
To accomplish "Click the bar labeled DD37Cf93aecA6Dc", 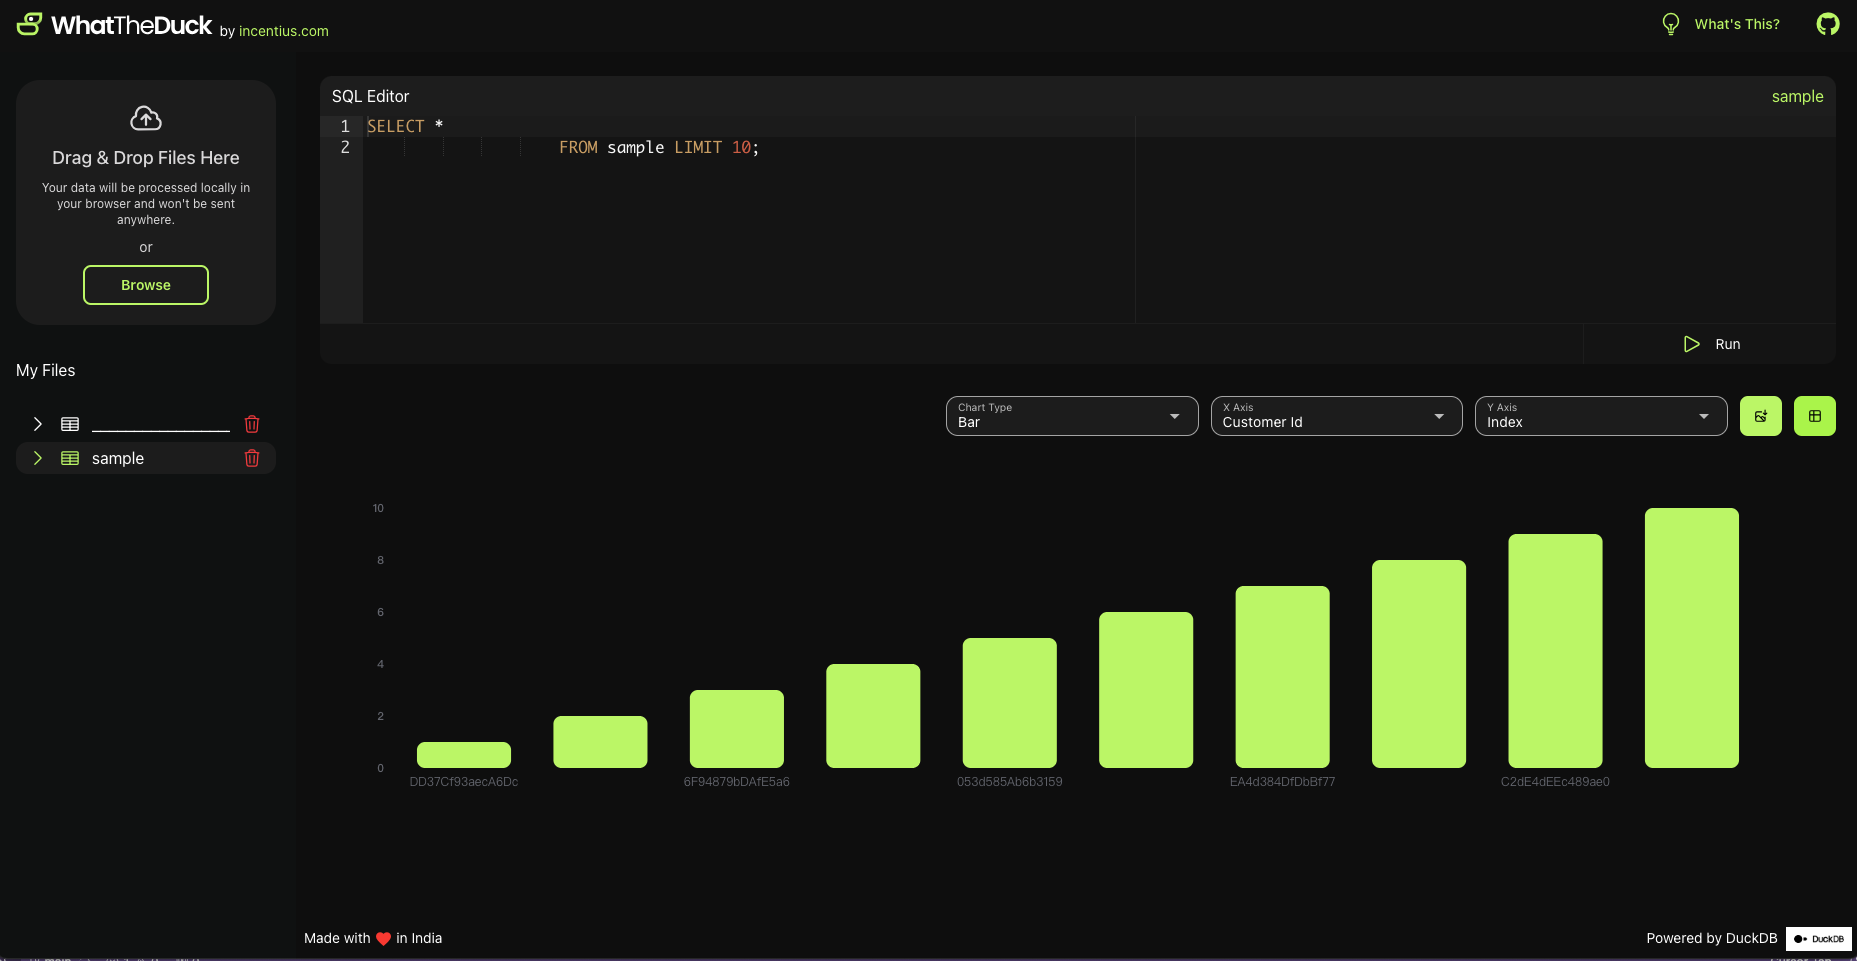I will pos(464,755).
